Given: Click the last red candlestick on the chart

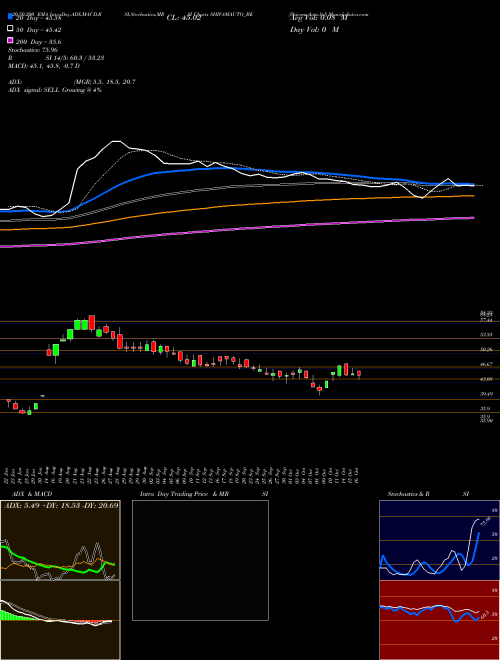Looking at the screenshot, I should (x=359, y=374).
